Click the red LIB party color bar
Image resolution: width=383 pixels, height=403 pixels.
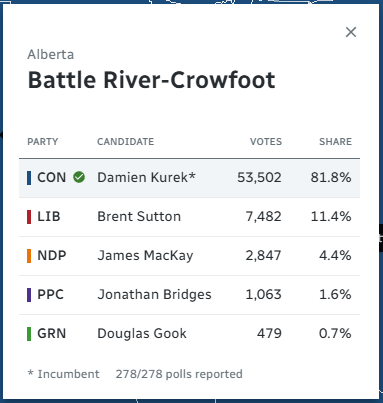[29, 217]
